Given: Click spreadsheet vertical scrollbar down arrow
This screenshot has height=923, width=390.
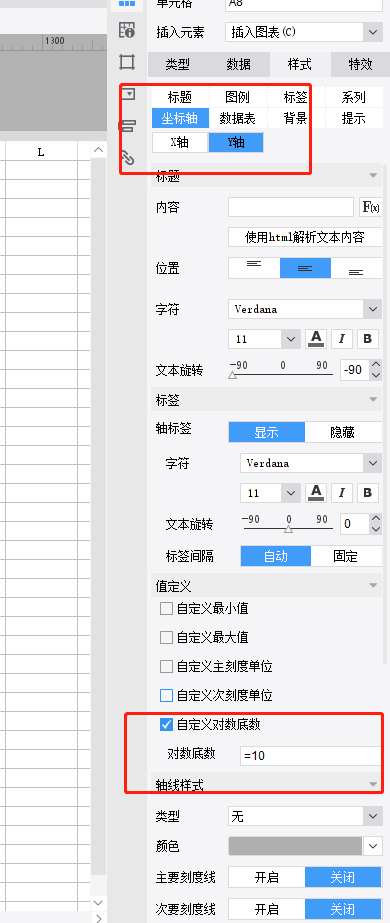Looking at the screenshot, I should click(98, 902).
